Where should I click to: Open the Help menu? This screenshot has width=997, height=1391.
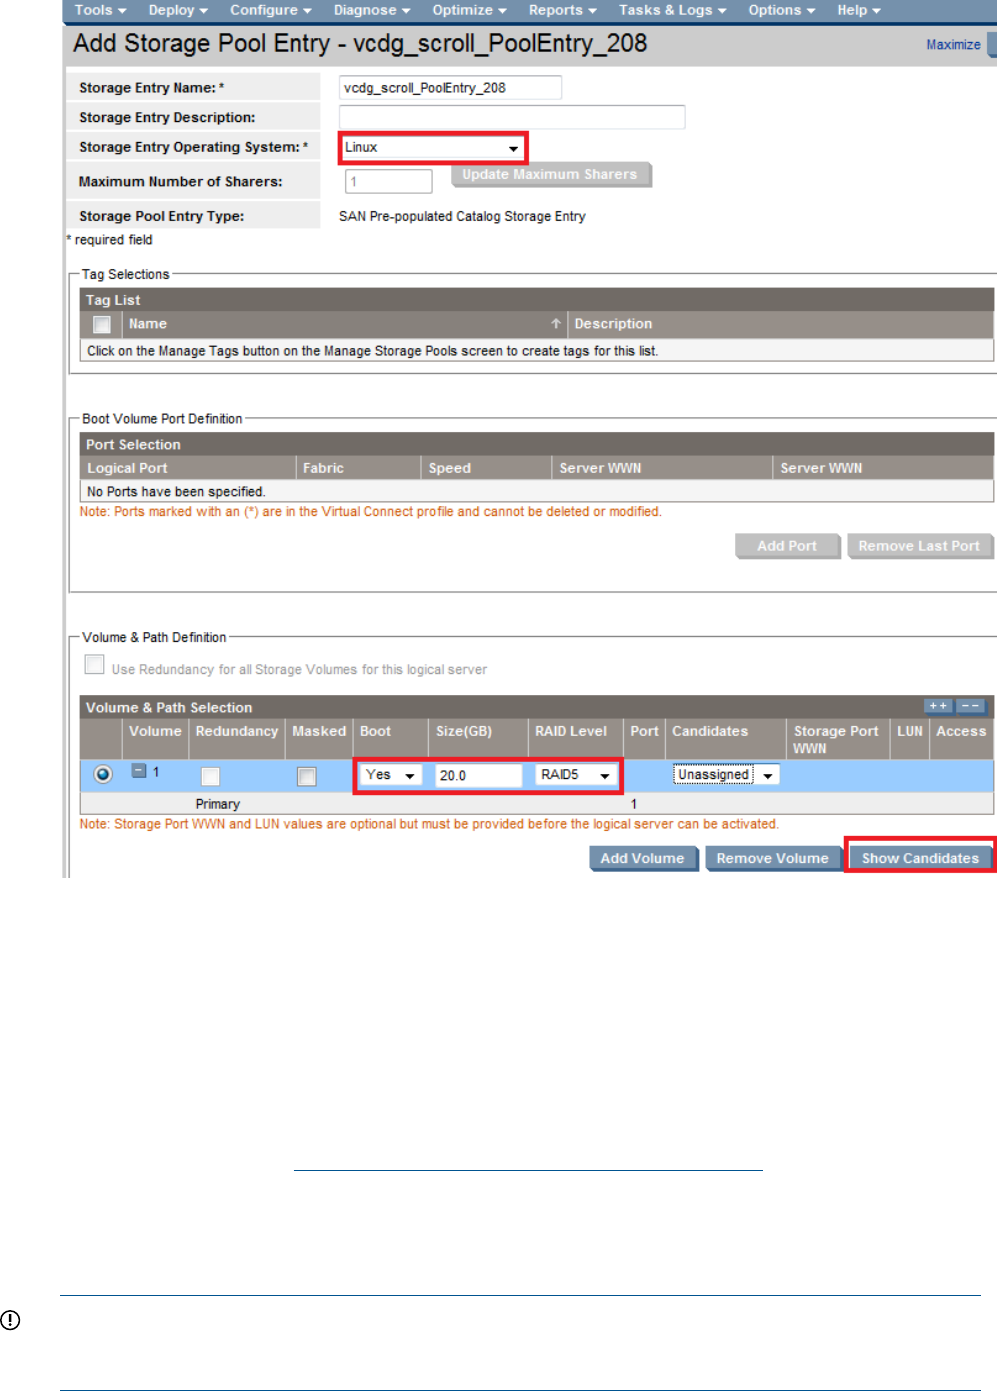pyautogui.click(x=858, y=10)
